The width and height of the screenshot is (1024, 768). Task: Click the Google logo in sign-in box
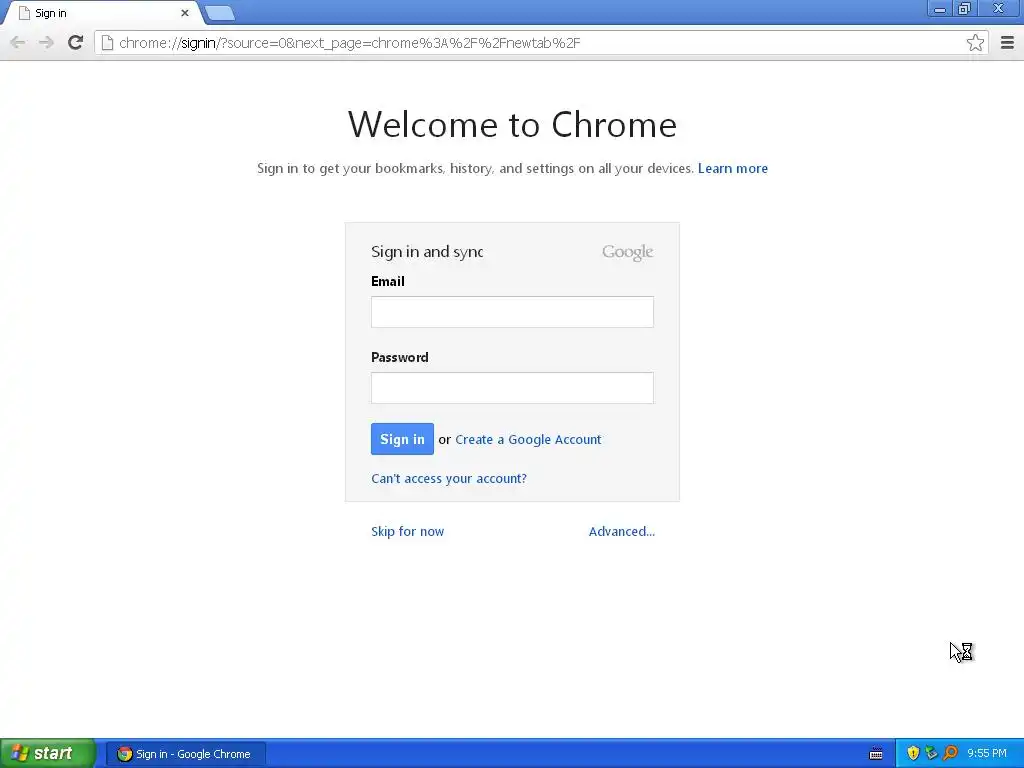[x=628, y=251]
